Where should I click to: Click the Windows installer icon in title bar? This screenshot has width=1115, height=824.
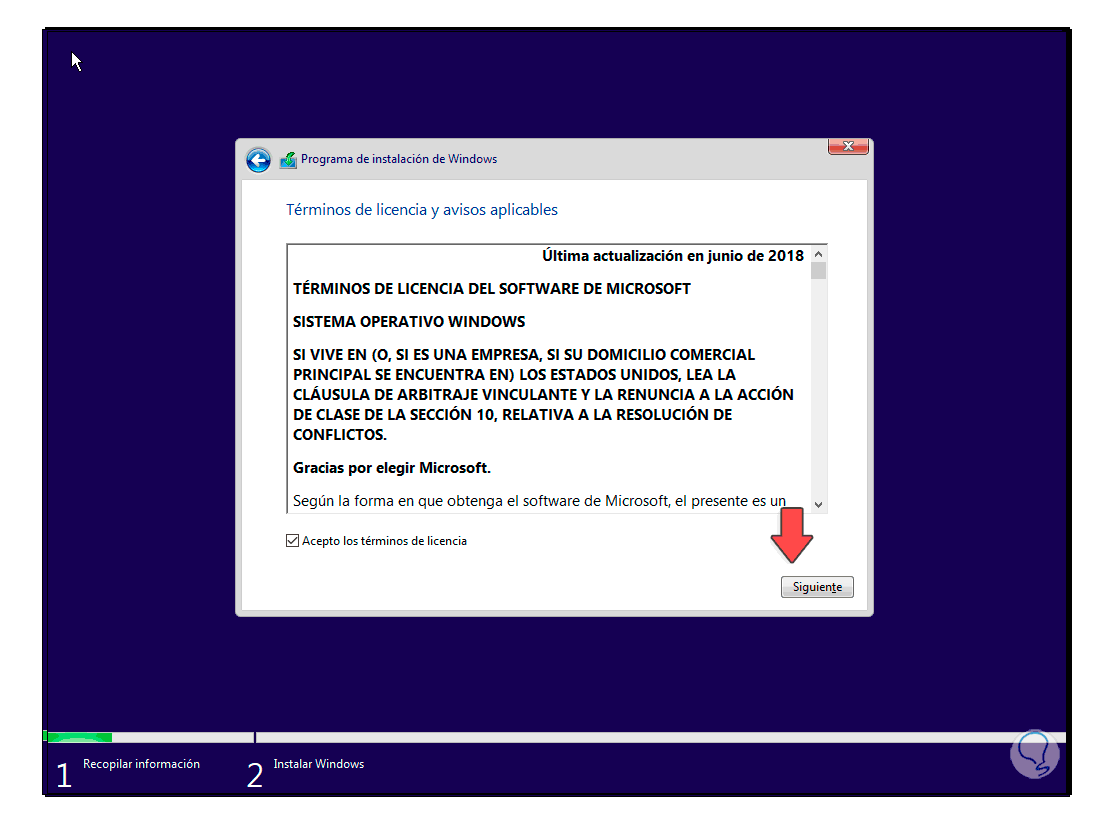[287, 159]
